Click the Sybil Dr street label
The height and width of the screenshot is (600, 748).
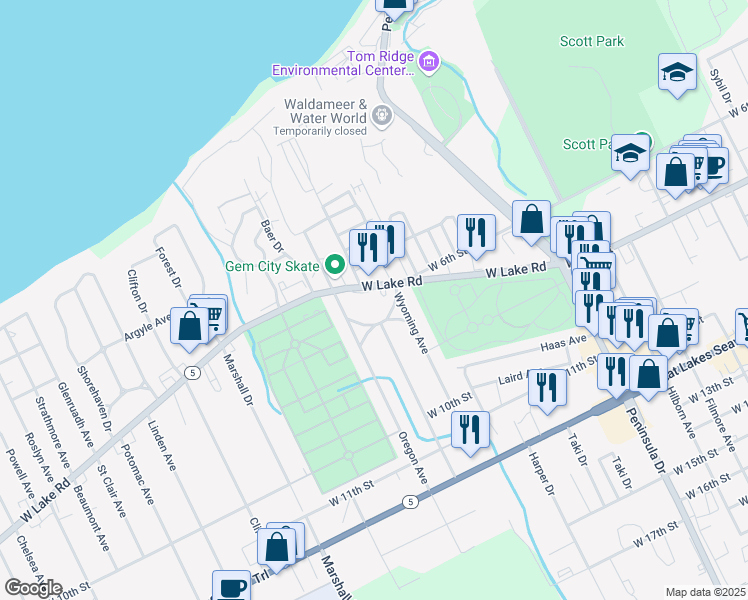click(x=720, y=86)
